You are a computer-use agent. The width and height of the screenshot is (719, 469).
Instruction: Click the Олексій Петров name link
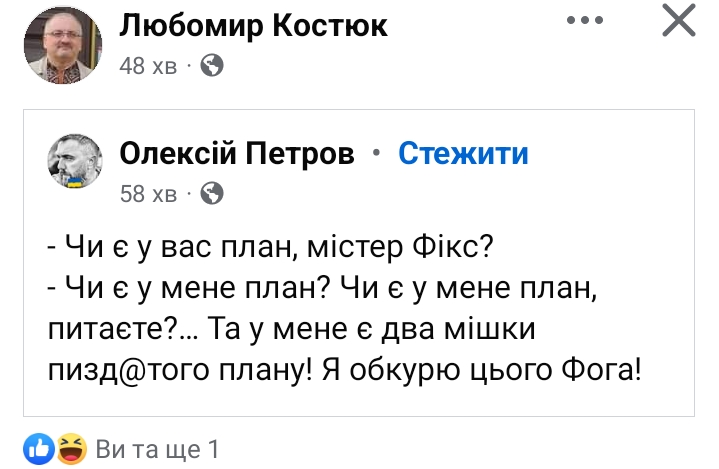pyautogui.click(x=237, y=153)
